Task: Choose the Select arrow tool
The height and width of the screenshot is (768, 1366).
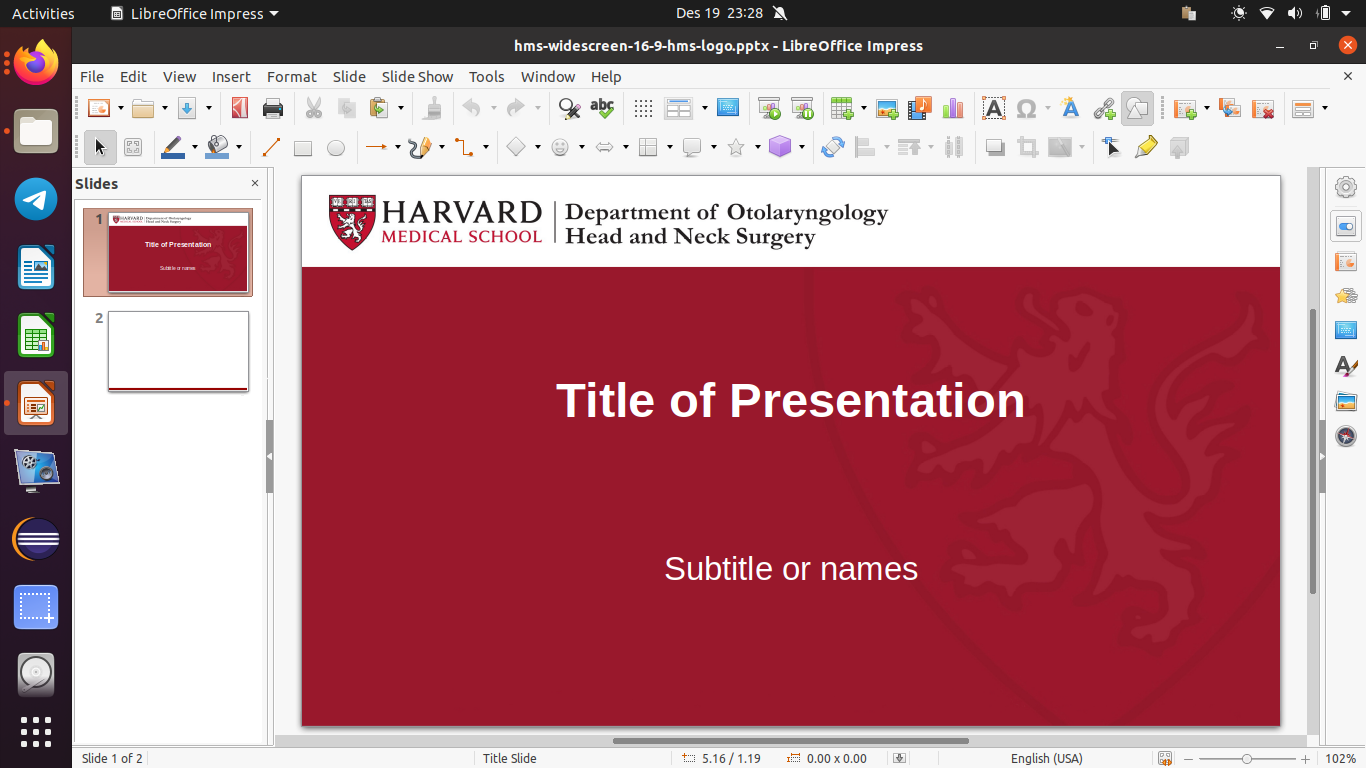Action: point(99,148)
